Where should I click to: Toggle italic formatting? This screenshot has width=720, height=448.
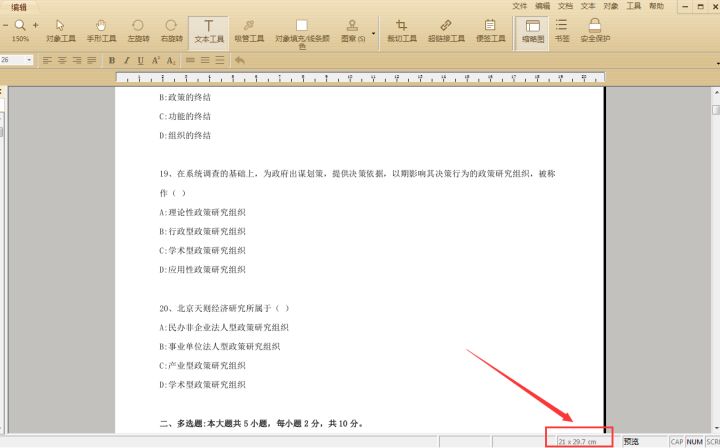click(127, 60)
